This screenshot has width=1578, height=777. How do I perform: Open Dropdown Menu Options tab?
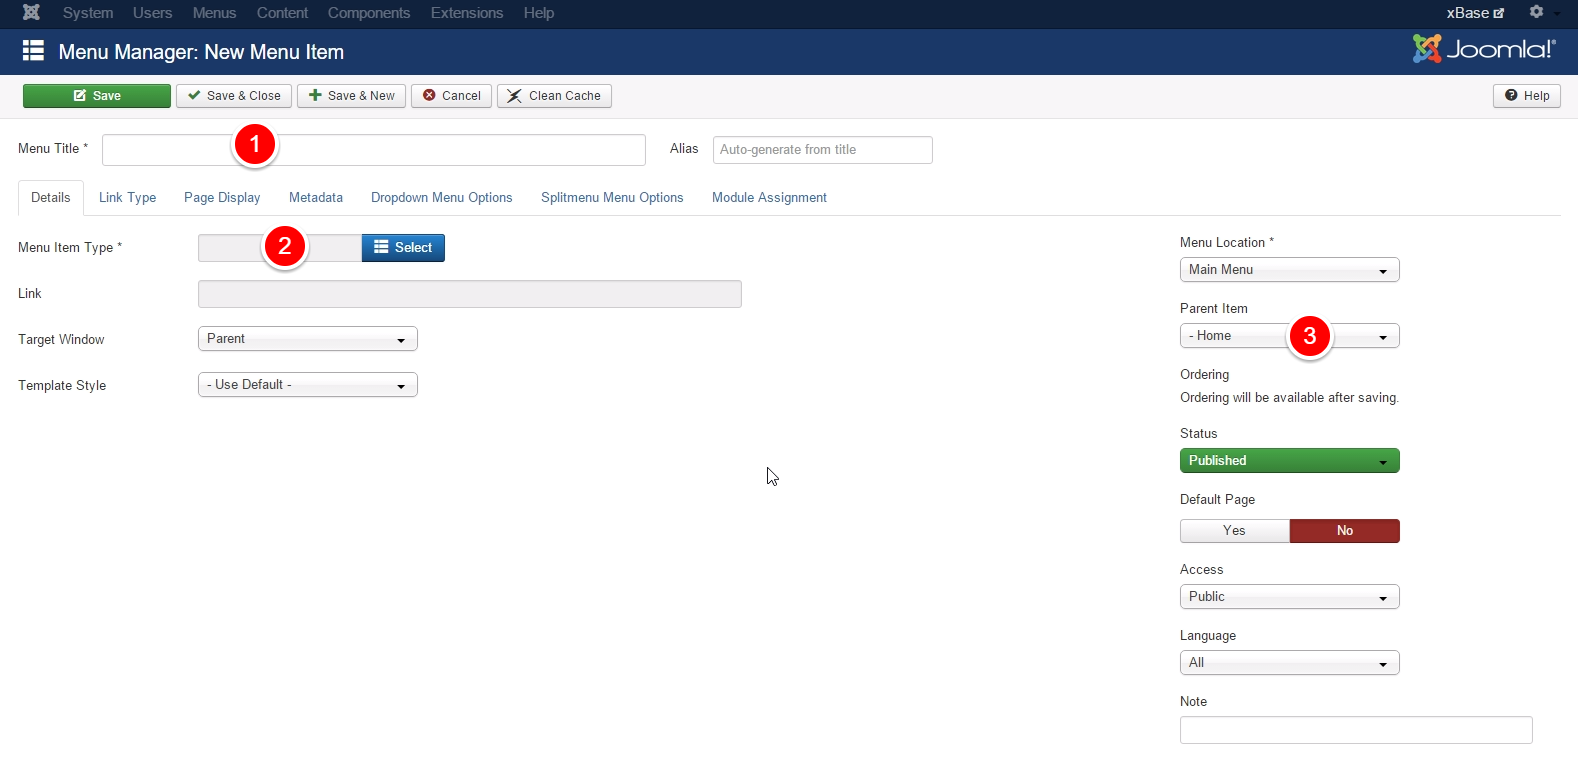coord(442,198)
